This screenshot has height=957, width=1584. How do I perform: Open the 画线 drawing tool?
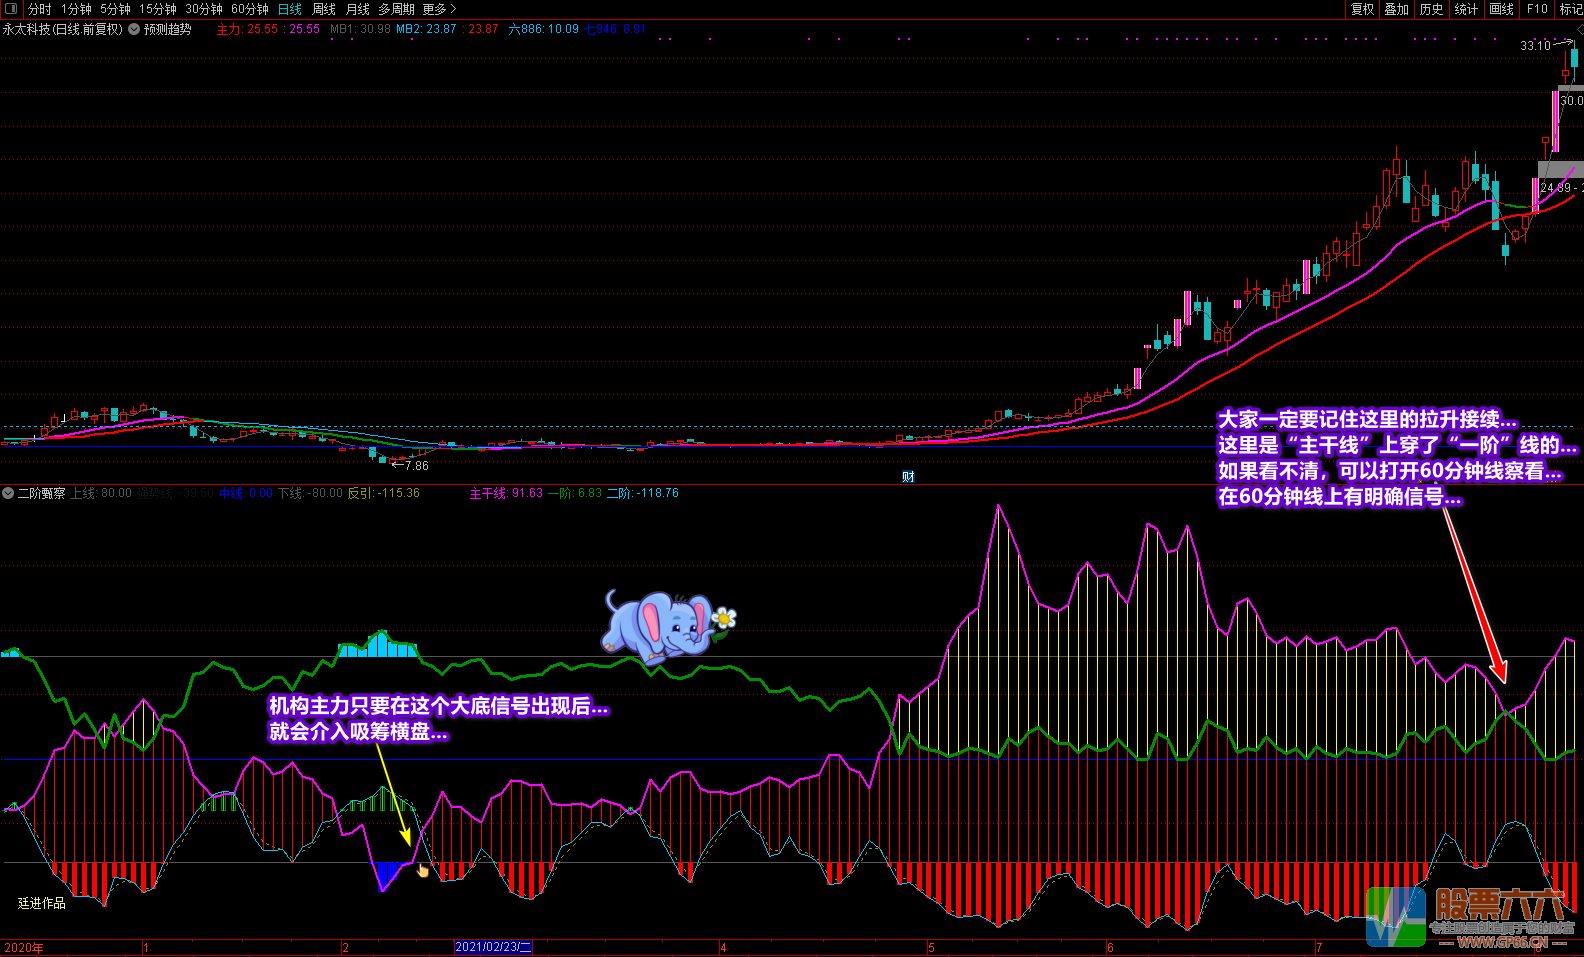[1501, 9]
